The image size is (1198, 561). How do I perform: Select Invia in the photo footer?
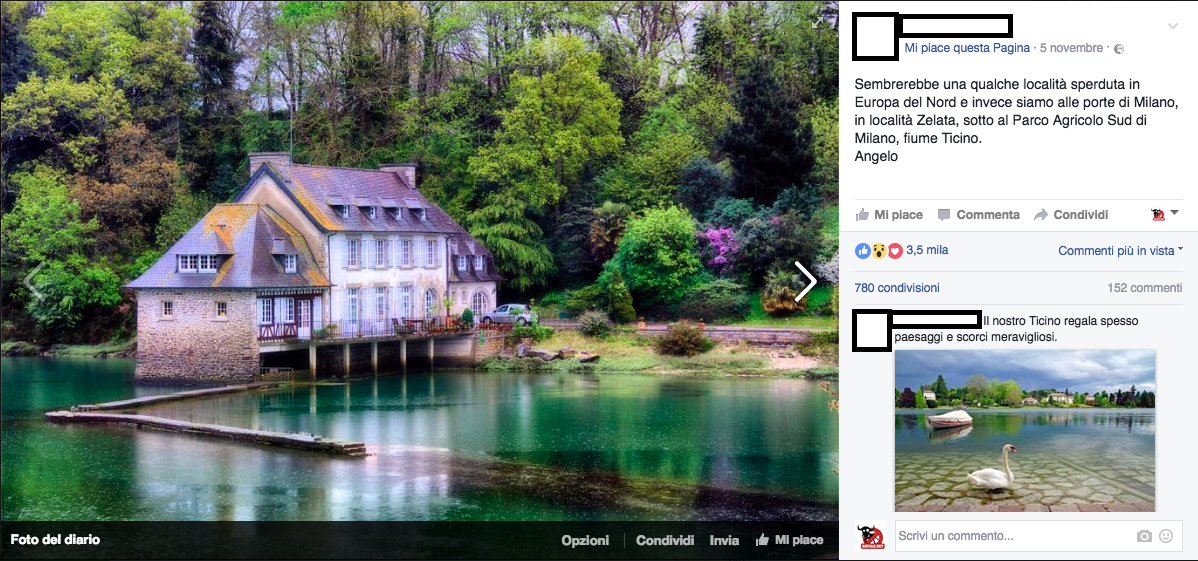724,540
